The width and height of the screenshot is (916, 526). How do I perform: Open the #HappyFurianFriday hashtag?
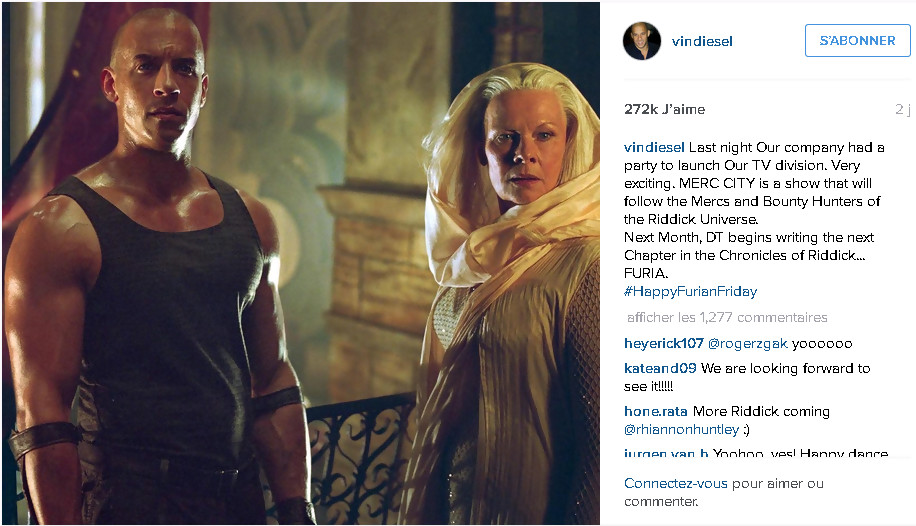(x=691, y=292)
